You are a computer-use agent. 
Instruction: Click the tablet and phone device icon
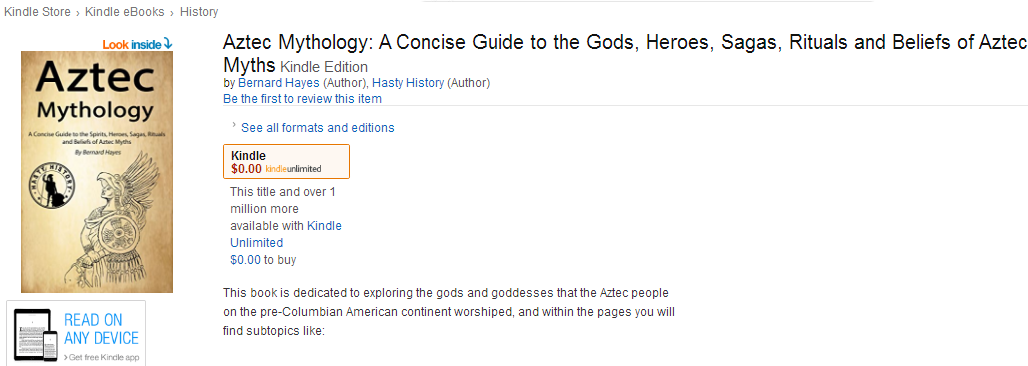tap(37, 335)
